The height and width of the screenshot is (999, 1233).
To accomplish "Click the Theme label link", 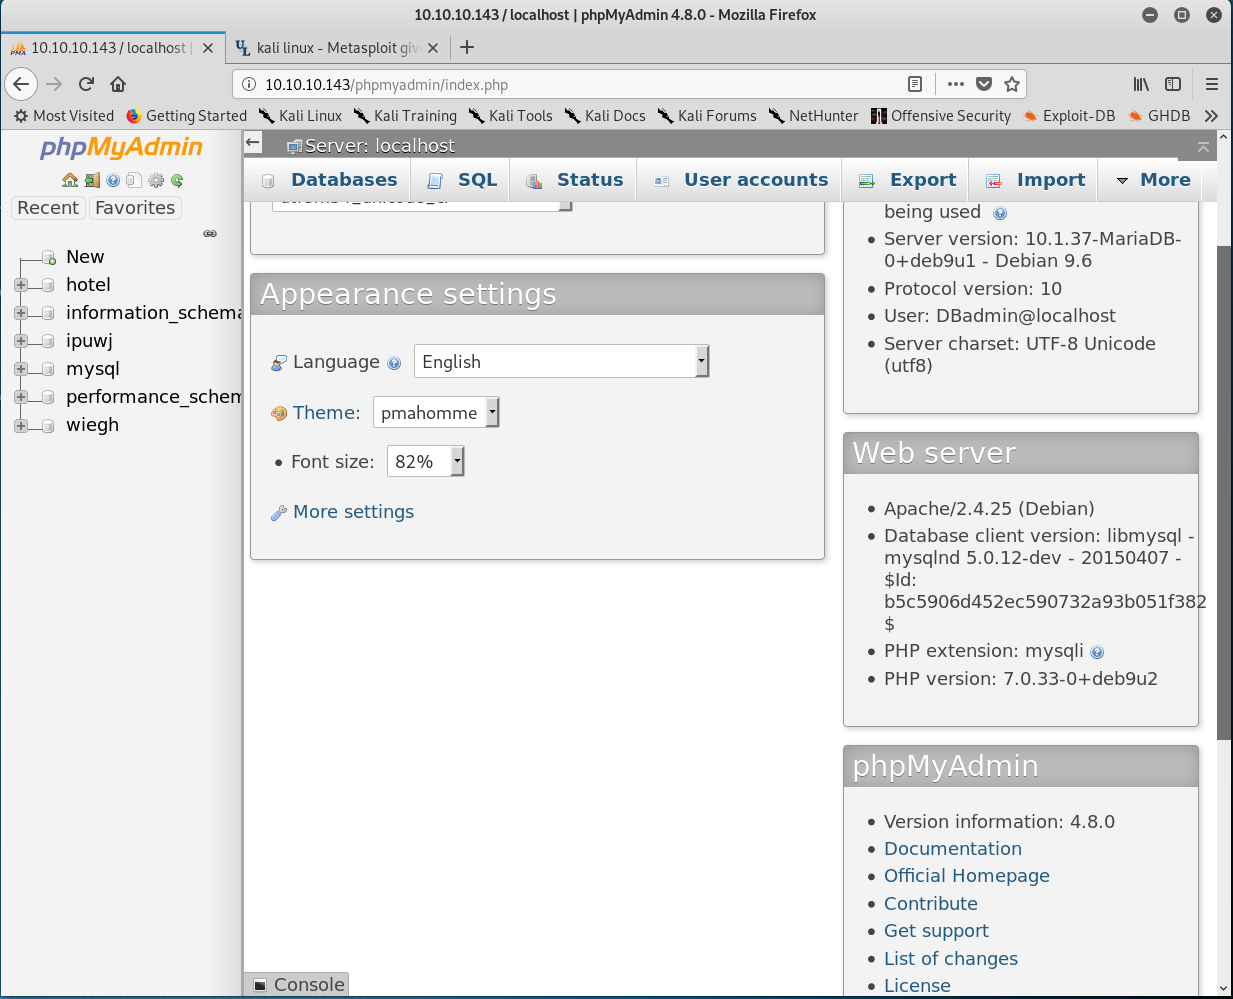I will (x=326, y=413).
